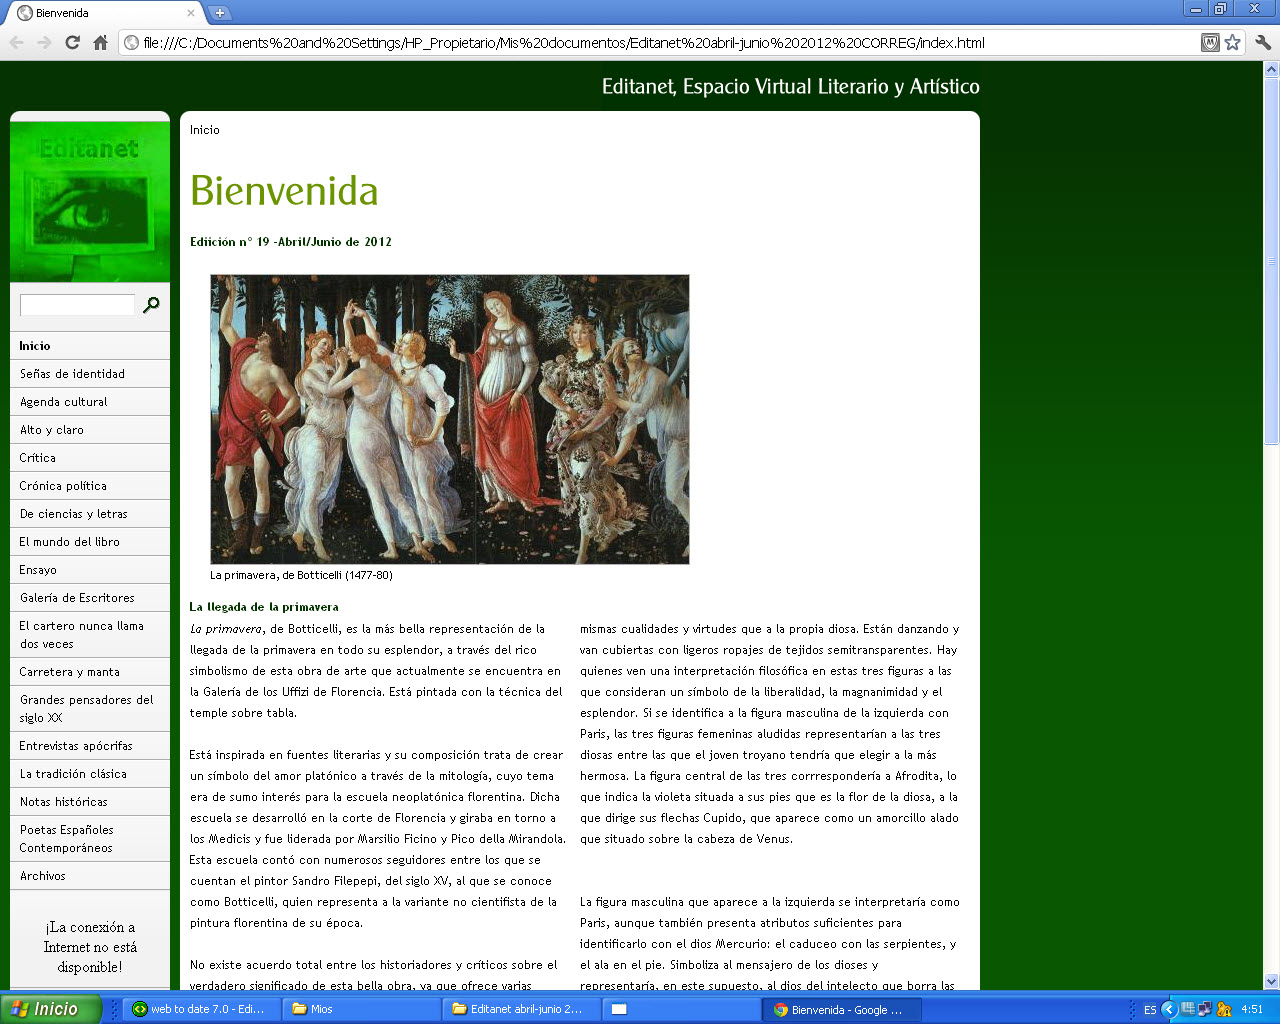Click the browser Back arrow

coord(17,42)
